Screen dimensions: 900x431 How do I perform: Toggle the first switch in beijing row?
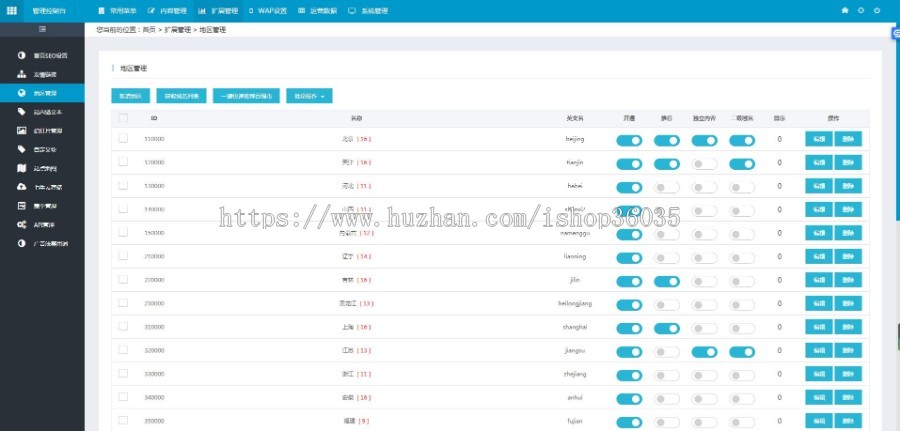[629, 141]
